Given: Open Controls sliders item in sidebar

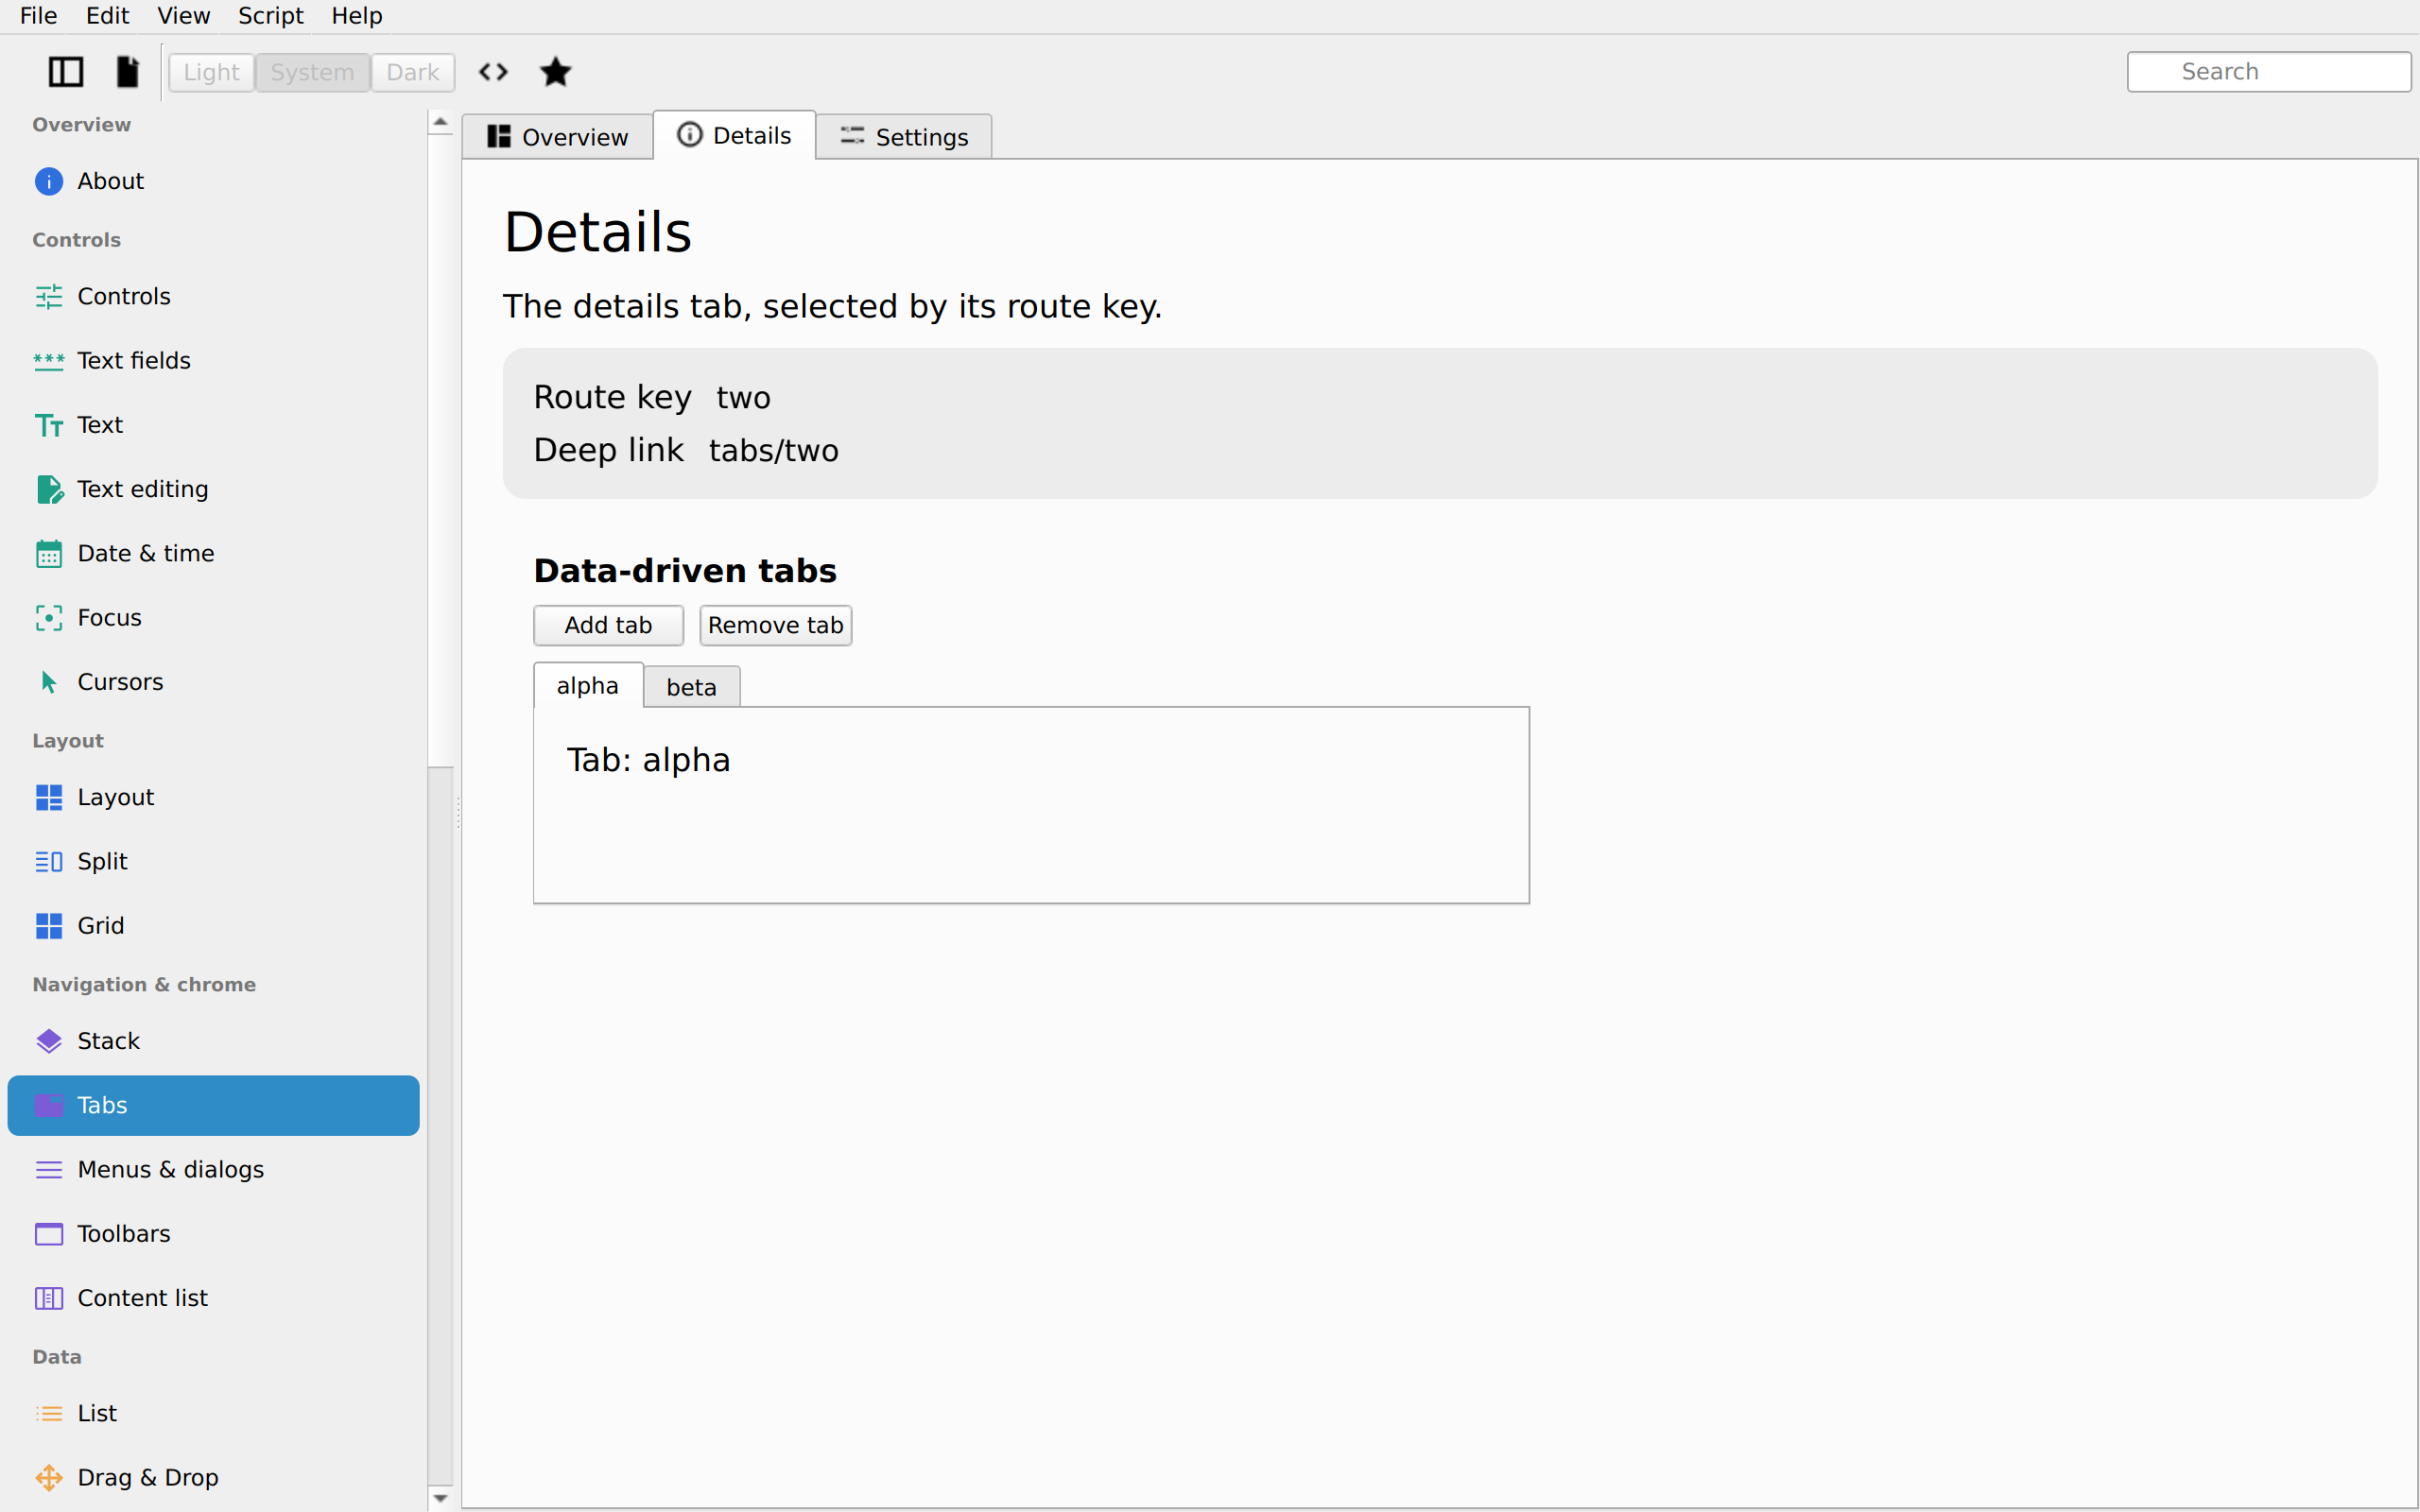Looking at the screenshot, I should [213, 297].
